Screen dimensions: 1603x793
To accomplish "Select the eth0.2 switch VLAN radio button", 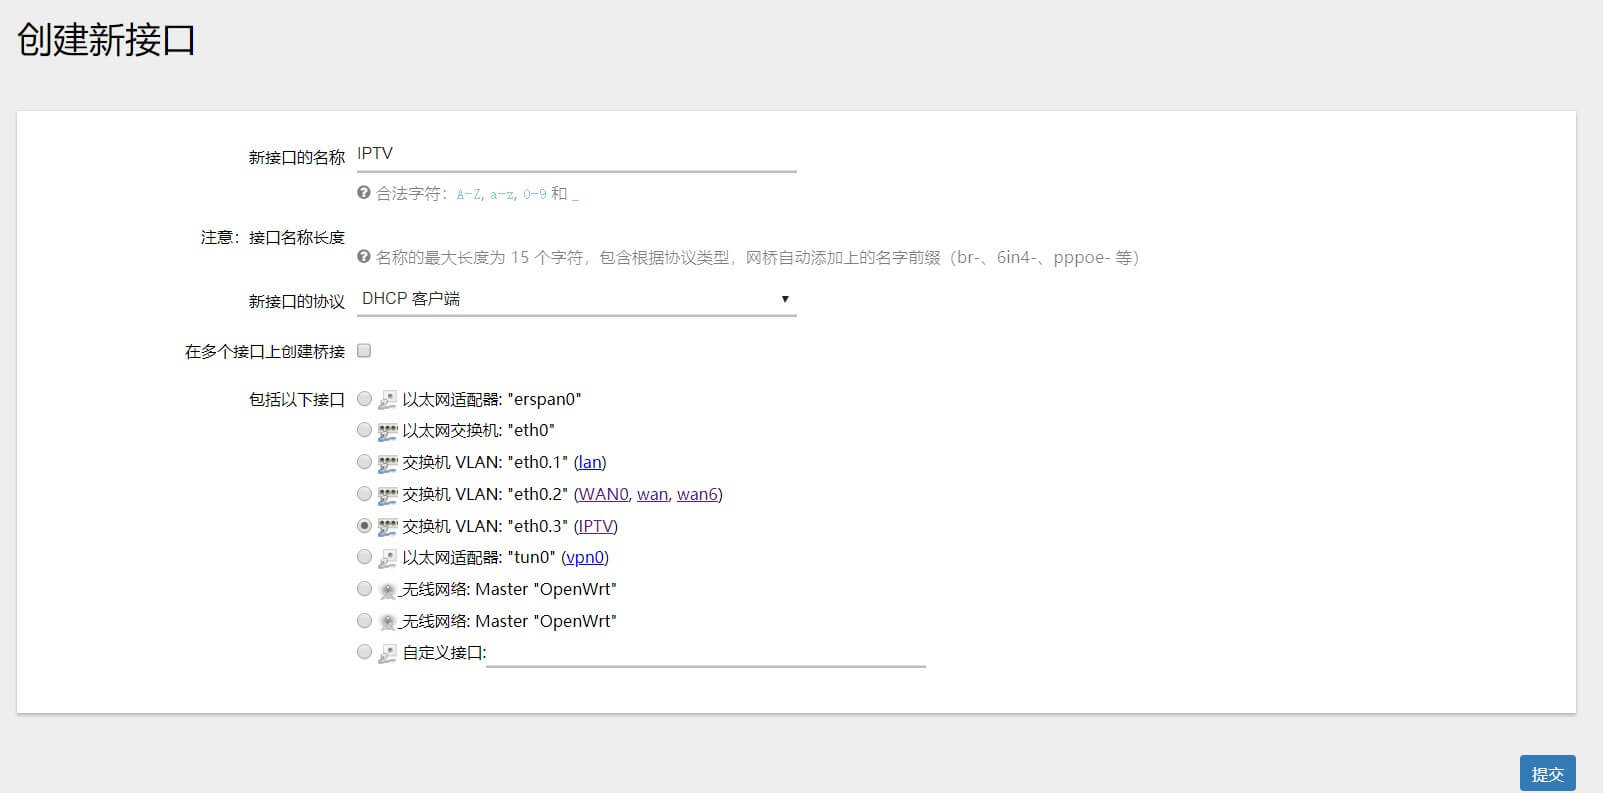I will point(364,494).
